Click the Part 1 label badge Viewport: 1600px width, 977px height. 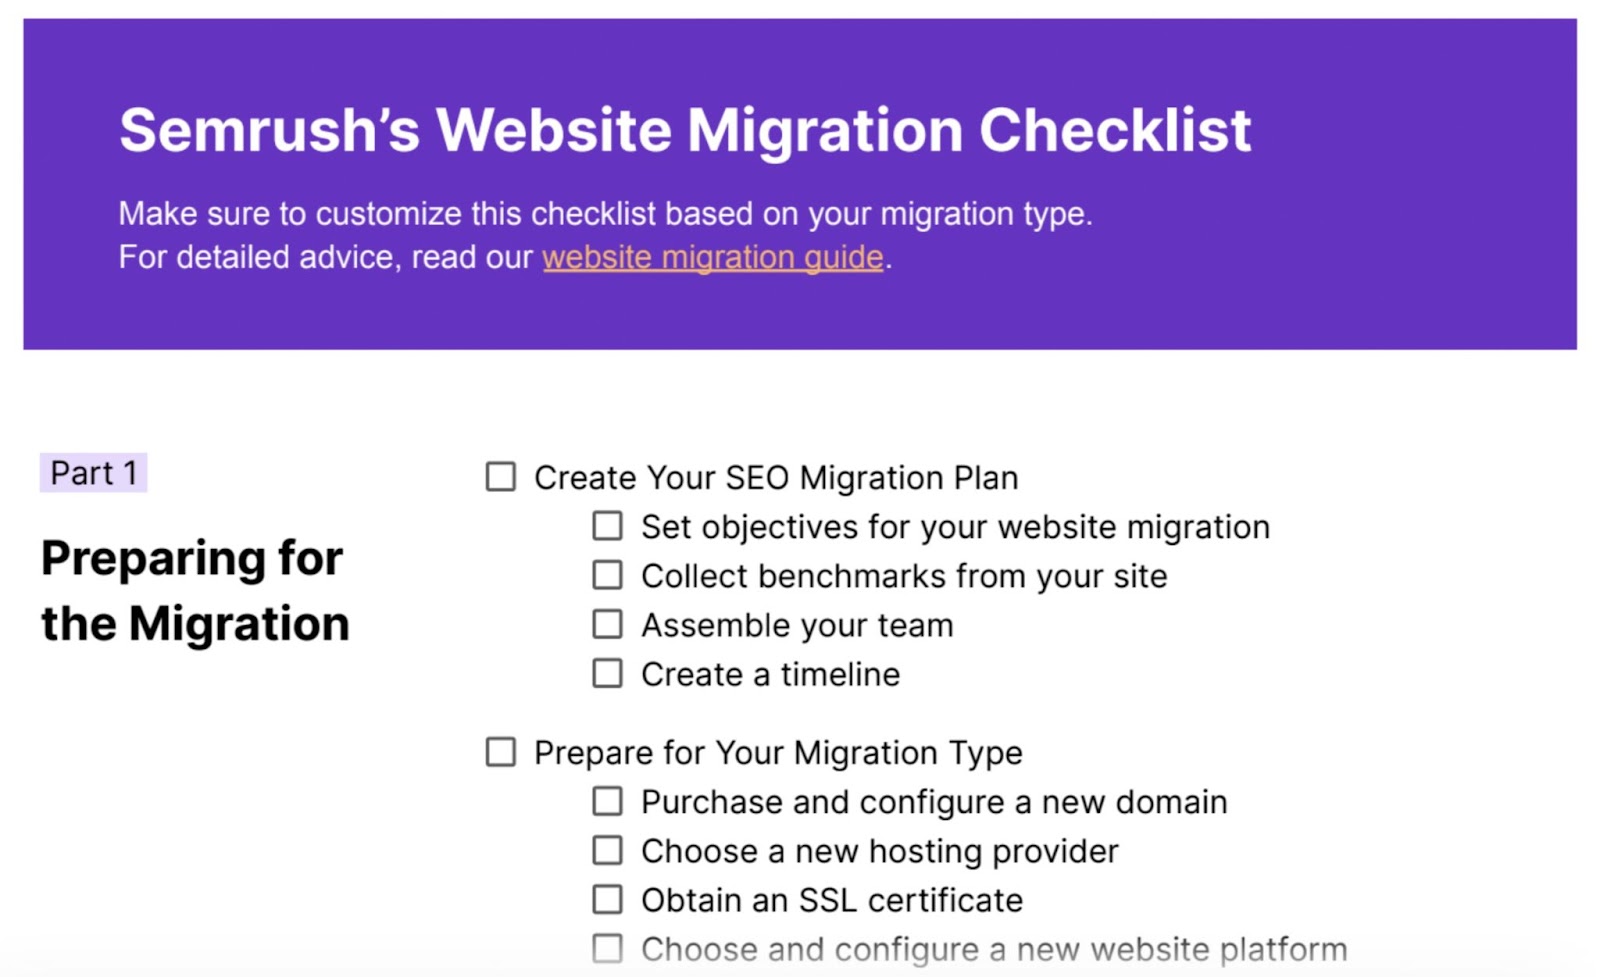[x=93, y=473]
